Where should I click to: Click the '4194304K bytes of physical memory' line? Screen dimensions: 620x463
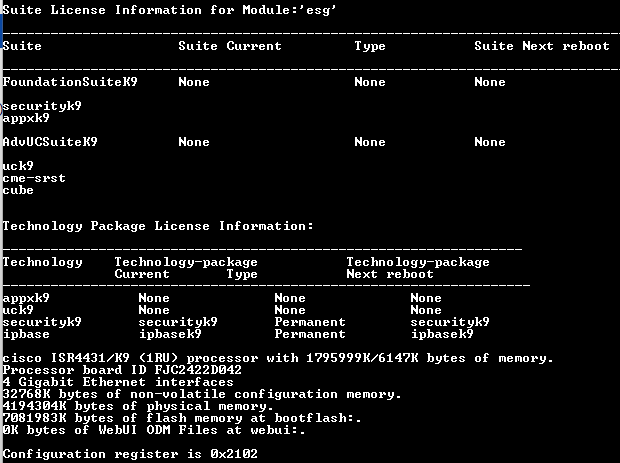[138, 406]
